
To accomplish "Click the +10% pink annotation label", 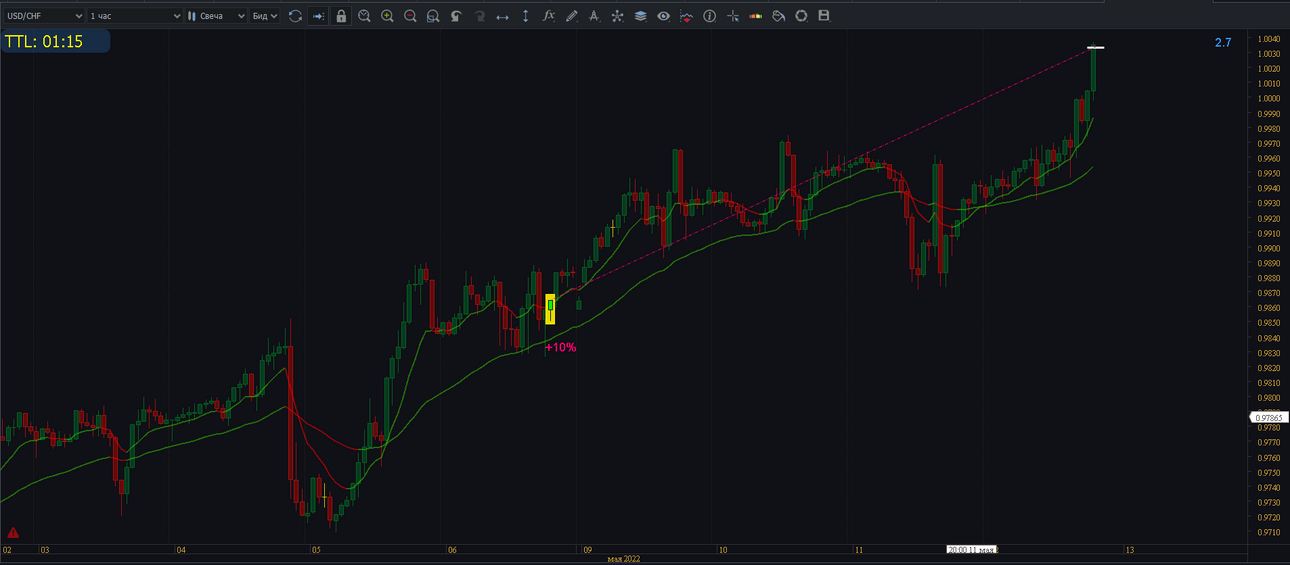I will [560, 347].
